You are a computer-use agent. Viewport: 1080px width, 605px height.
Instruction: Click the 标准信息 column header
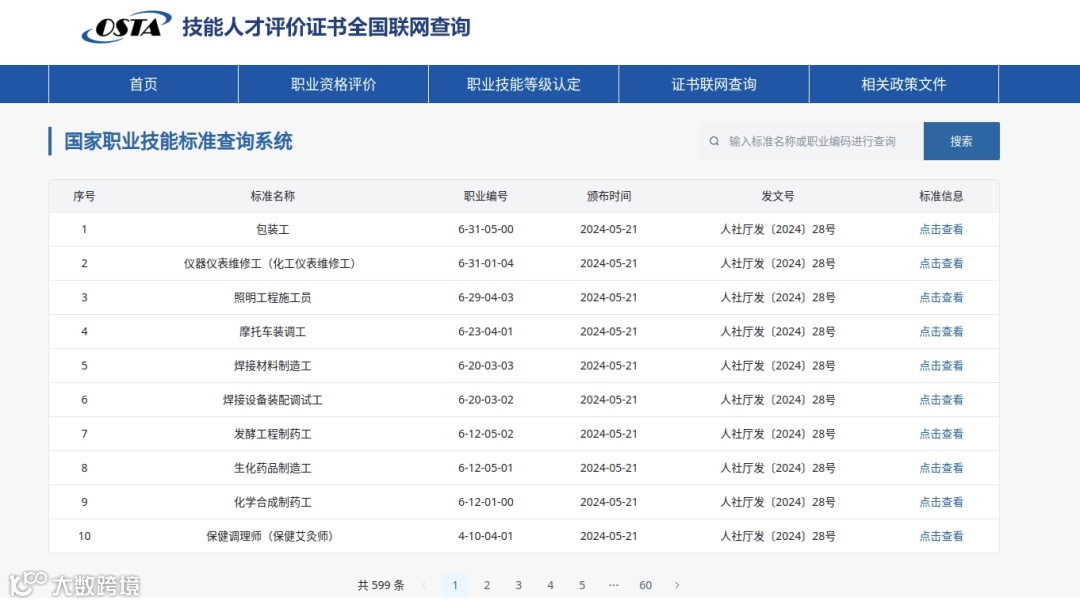point(941,196)
